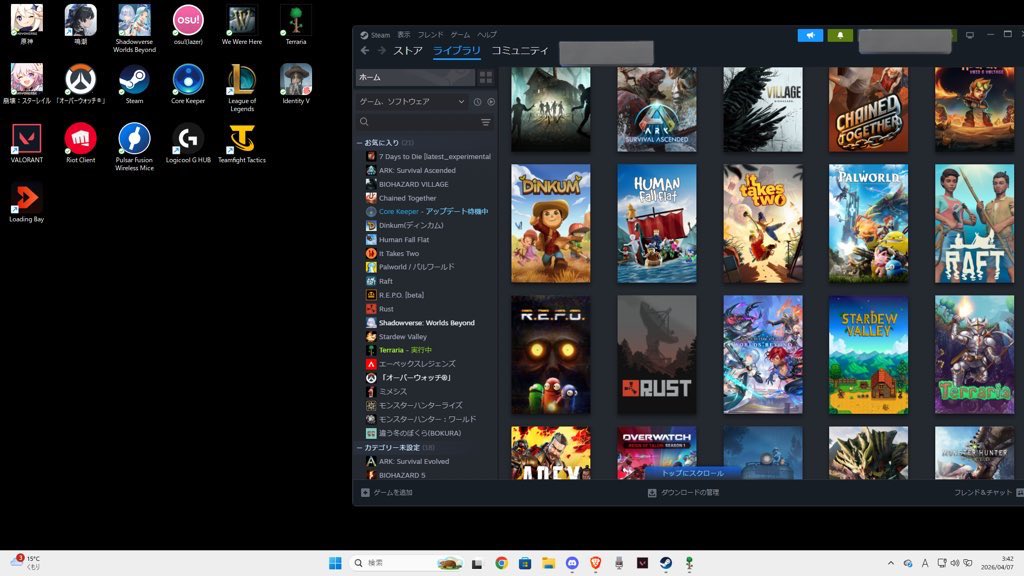This screenshot has width=1024, height=576.
Task: Open We Were Here desktop shortcut
Action: (x=242, y=25)
